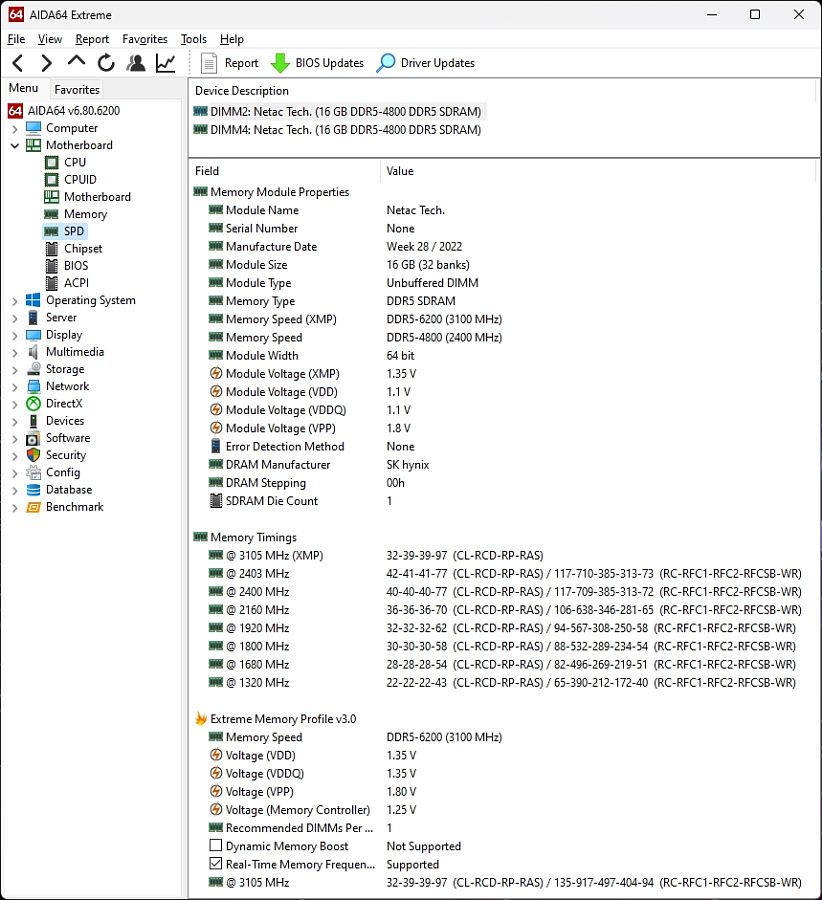Open the Tools menu
The image size is (822, 900).
point(193,39)
